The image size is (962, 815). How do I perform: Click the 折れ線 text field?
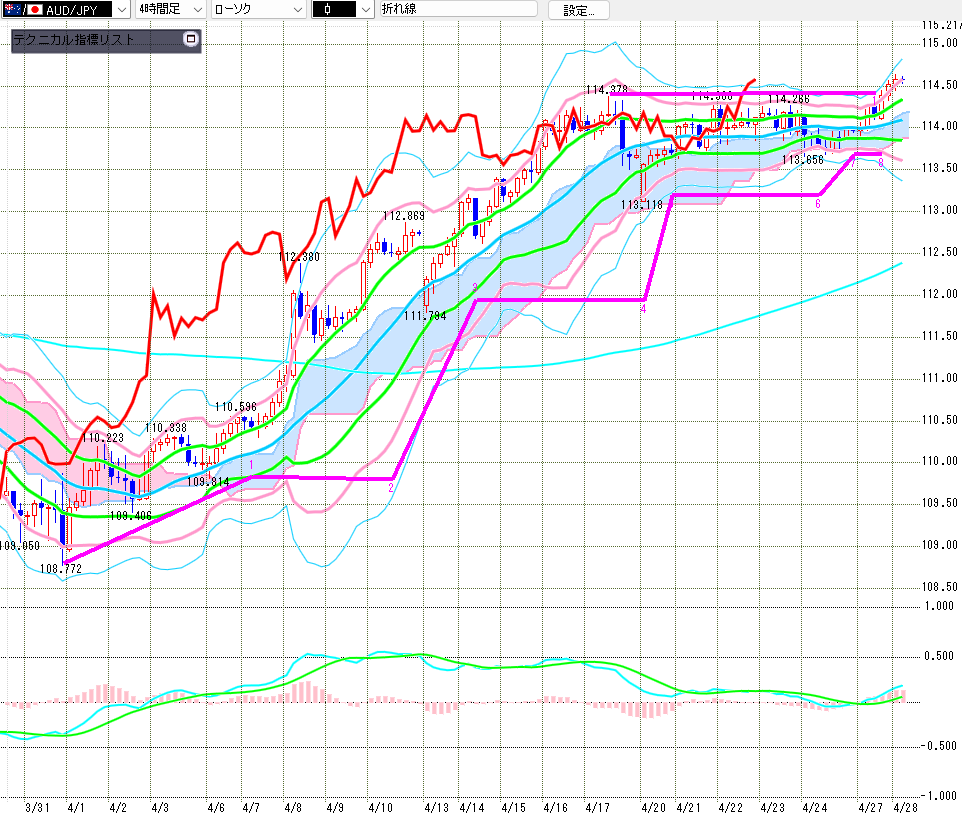460,10
